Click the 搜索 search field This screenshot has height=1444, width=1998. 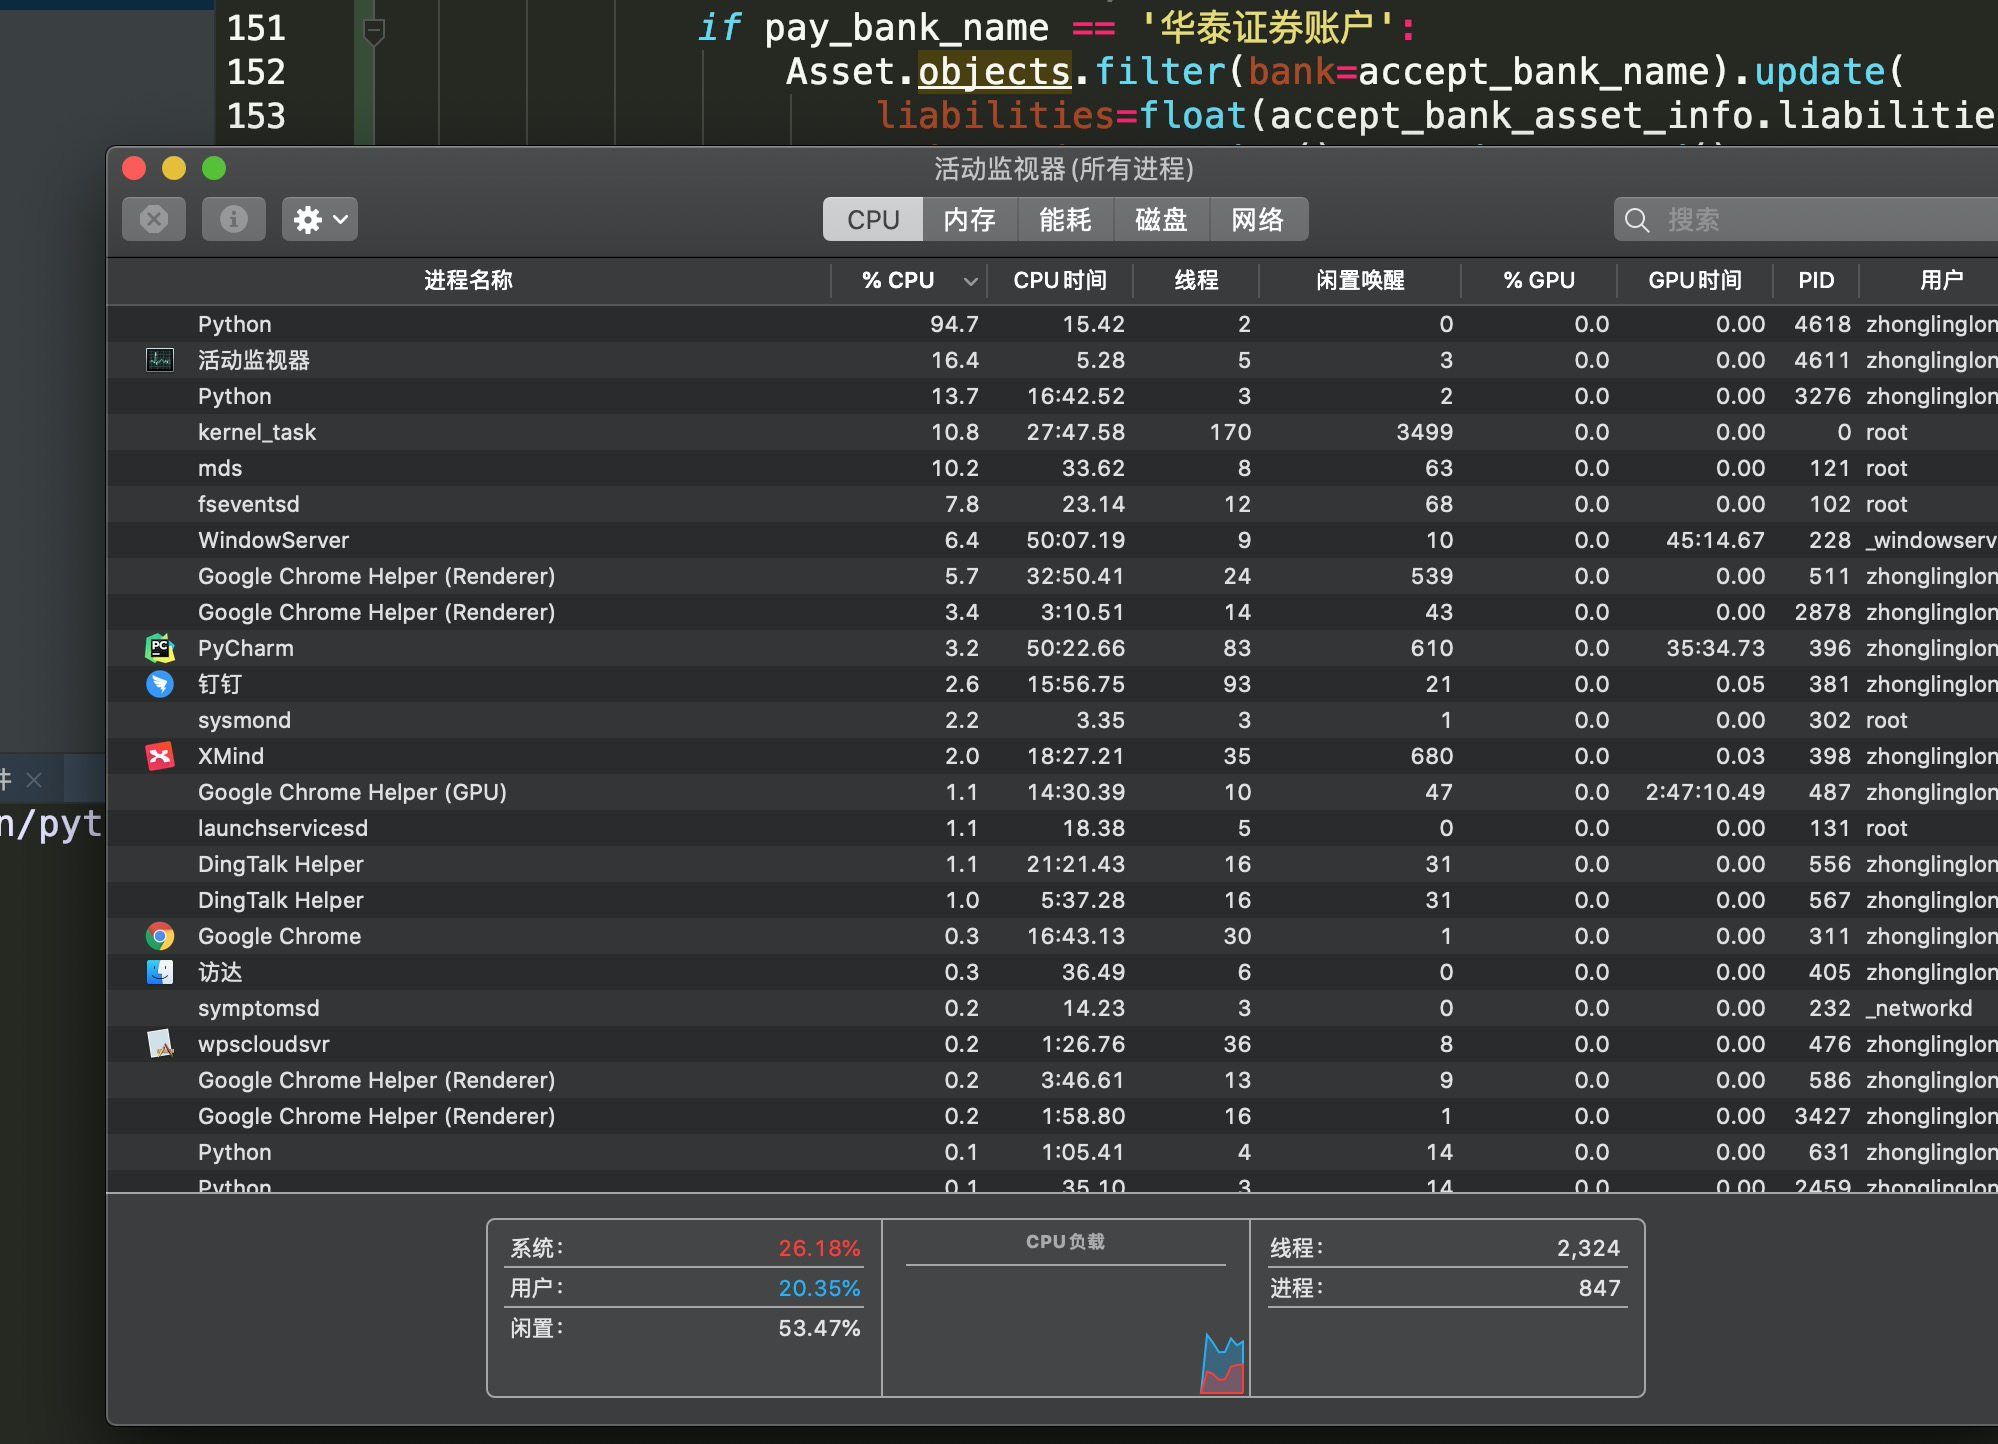[x=1806, y=220]
